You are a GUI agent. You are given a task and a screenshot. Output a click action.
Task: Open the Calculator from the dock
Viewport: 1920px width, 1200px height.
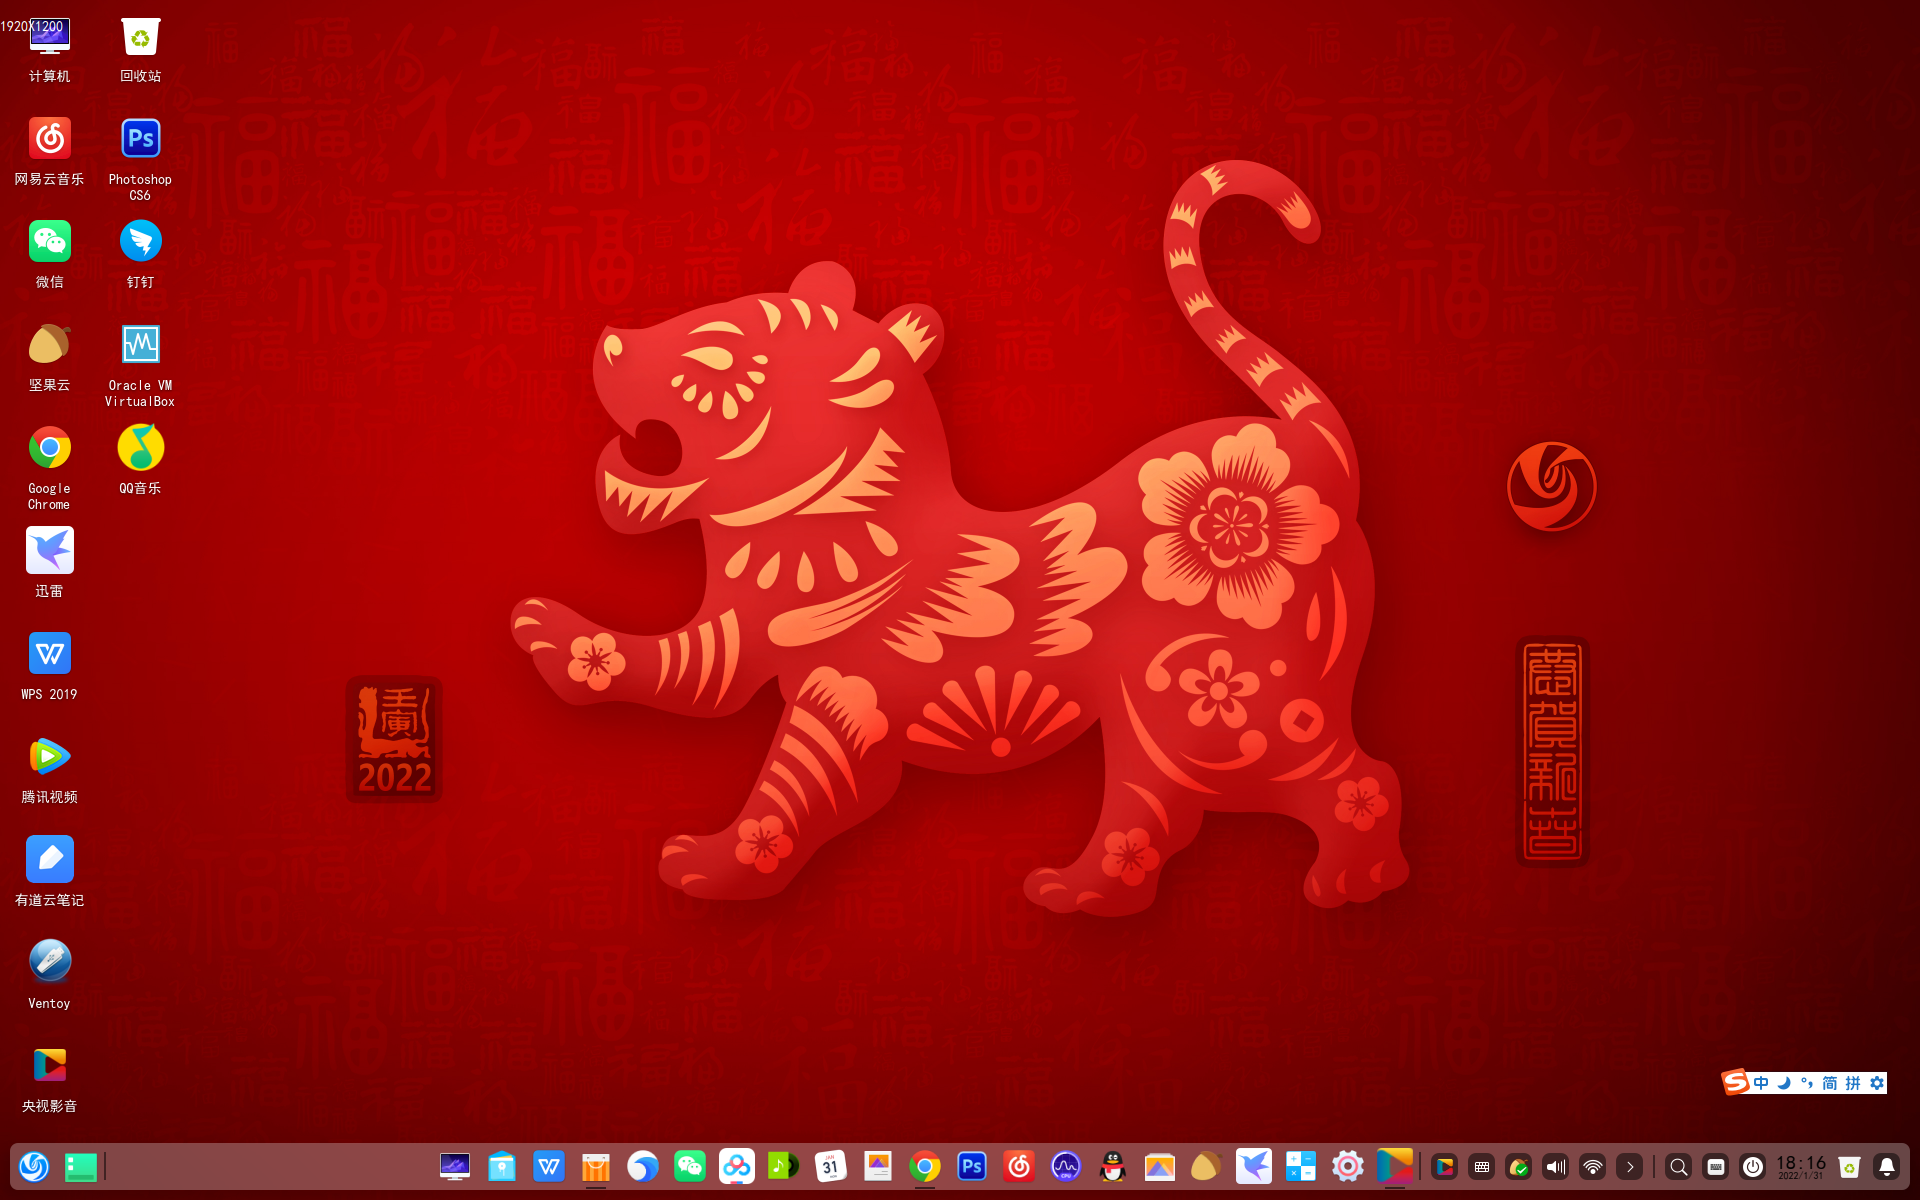(1300, 1166)
